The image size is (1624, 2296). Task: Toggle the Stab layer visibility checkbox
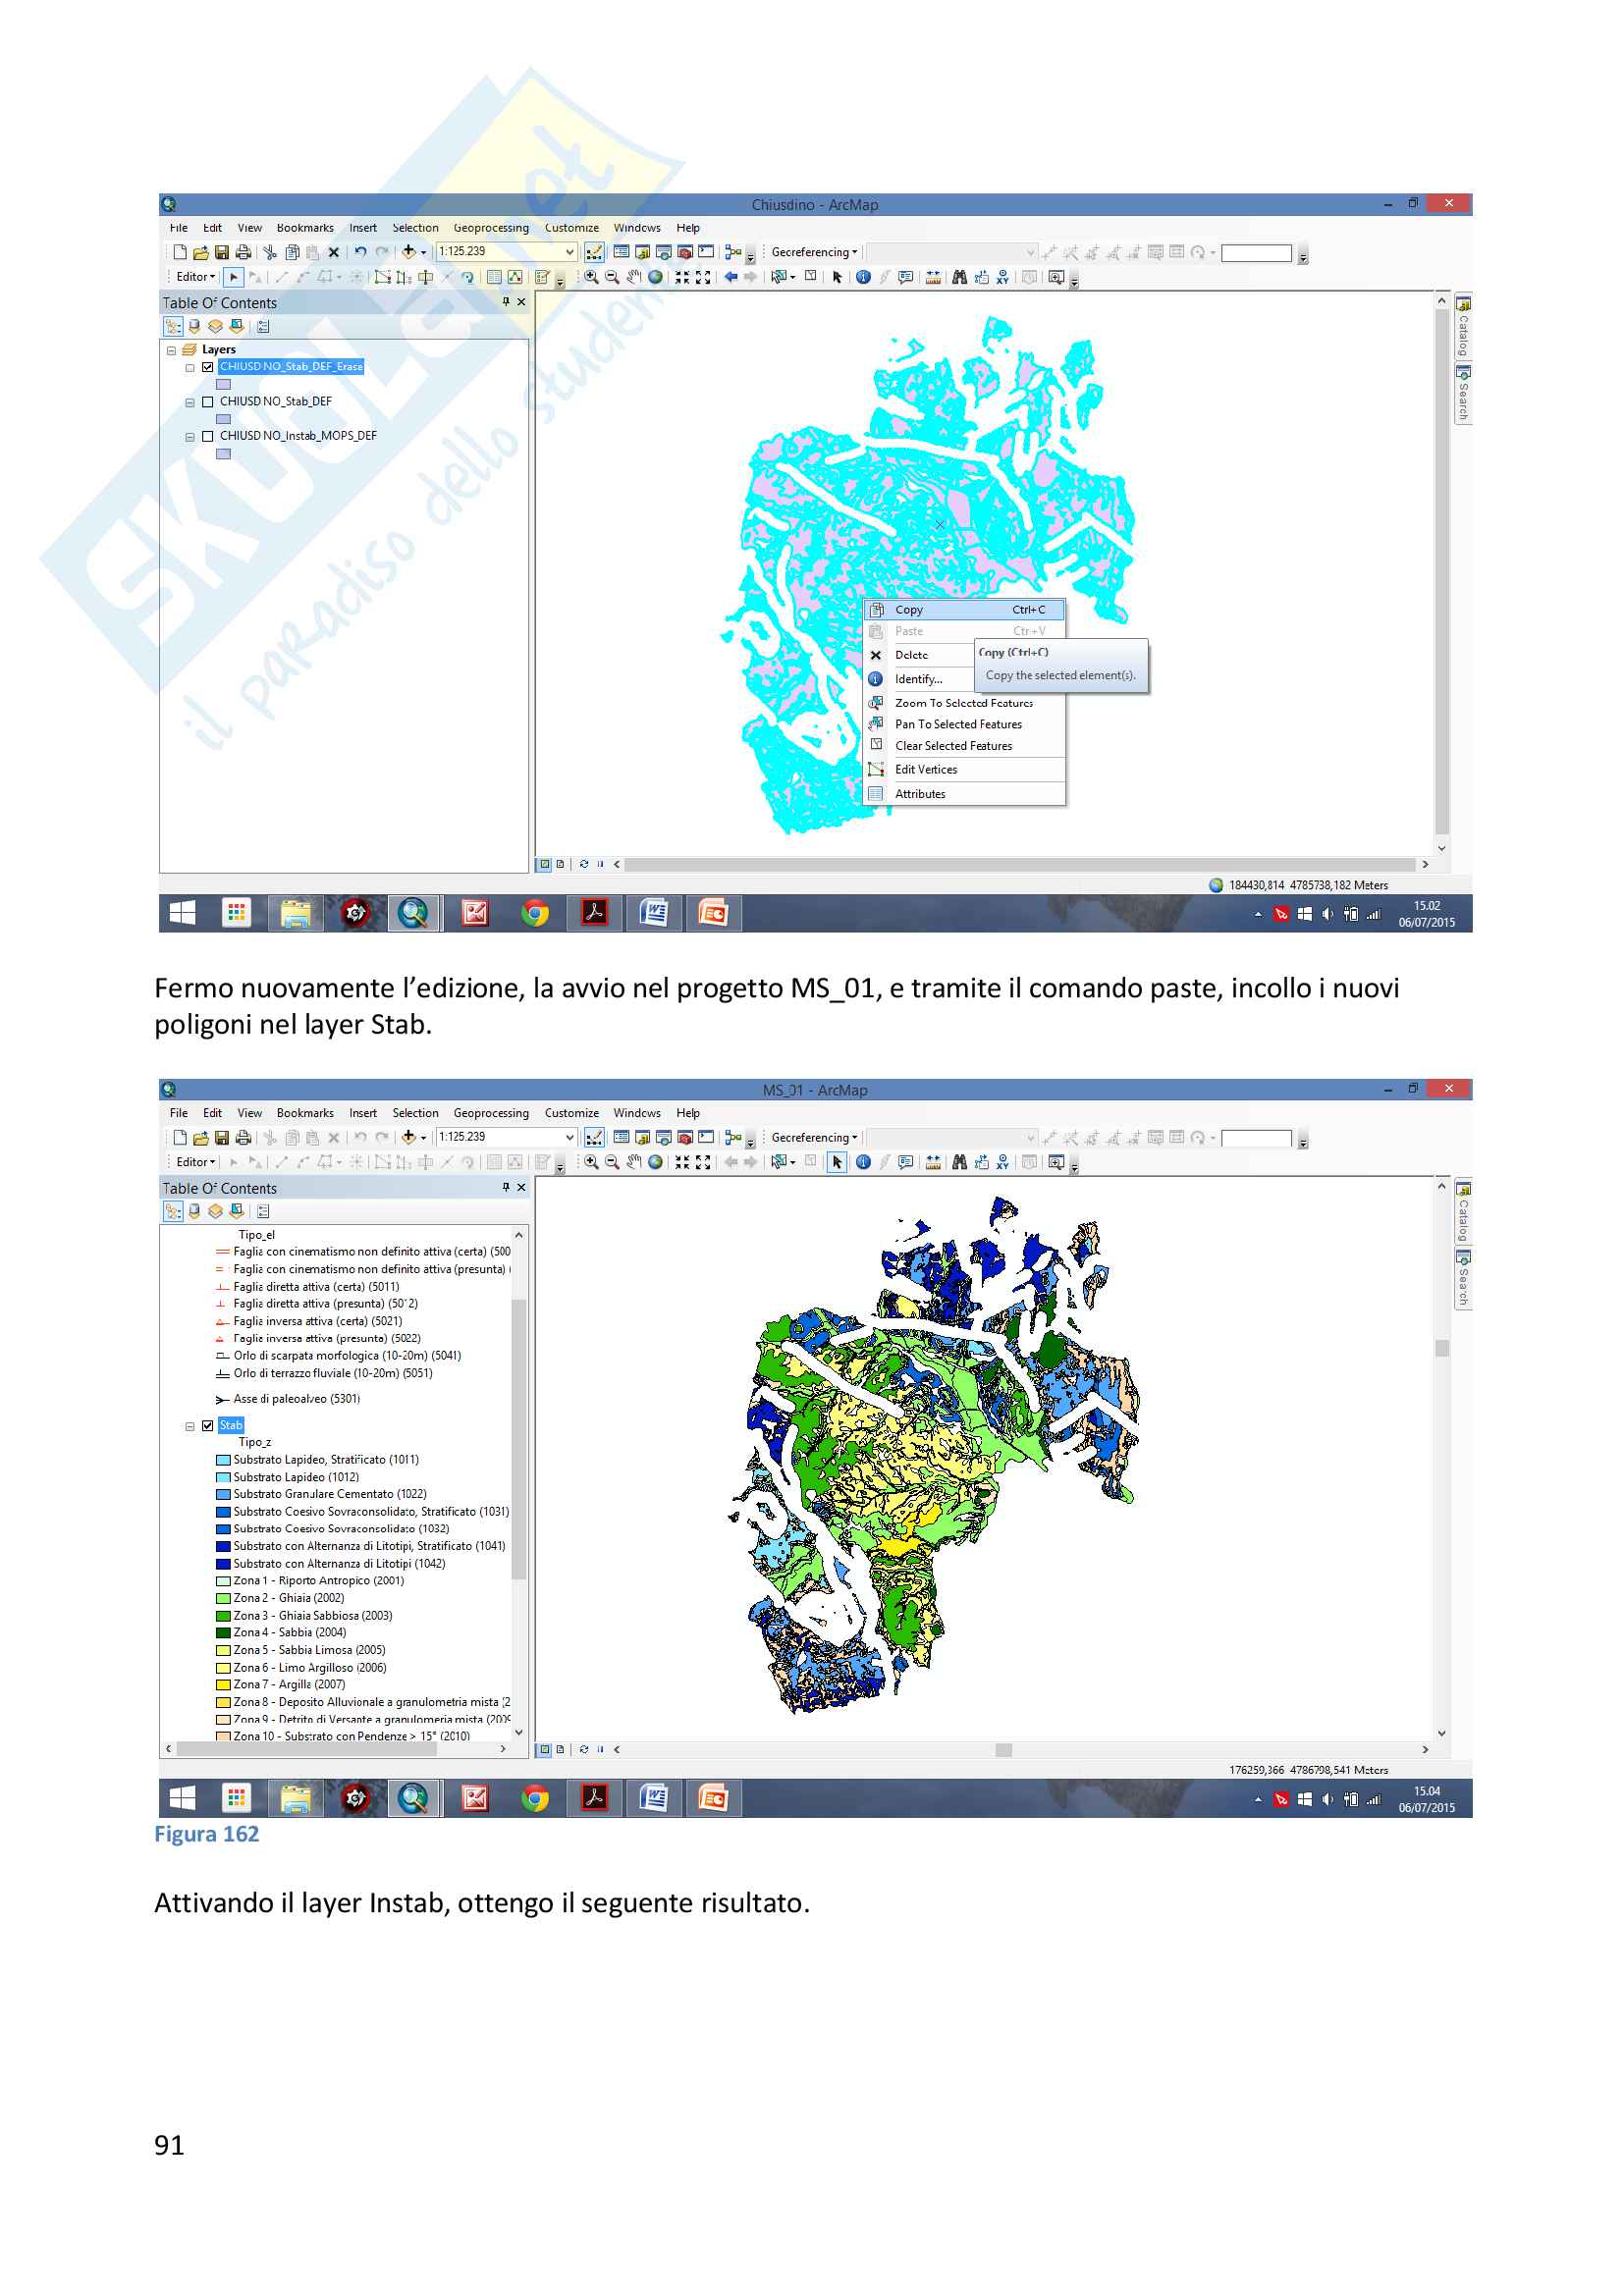point(208,1426)
